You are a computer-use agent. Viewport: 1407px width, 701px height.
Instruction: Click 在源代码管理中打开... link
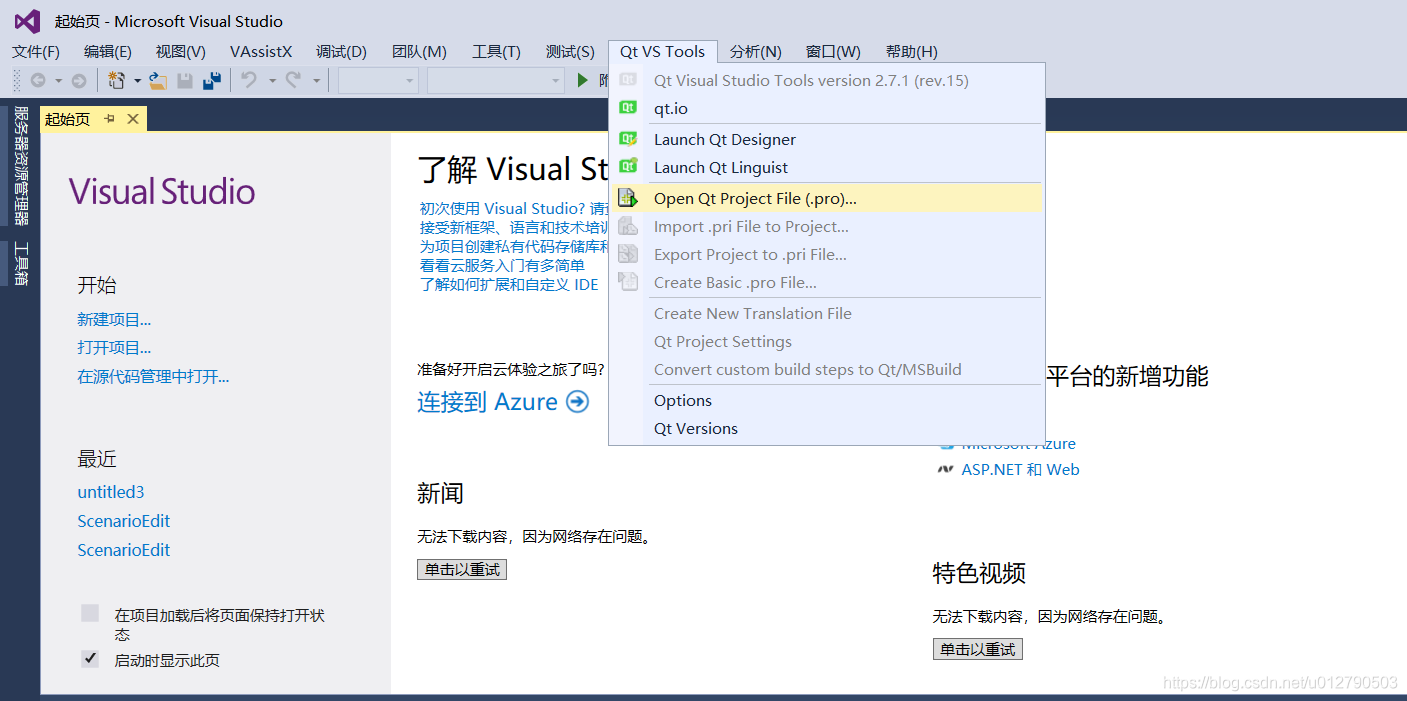[x=153, y=377]
